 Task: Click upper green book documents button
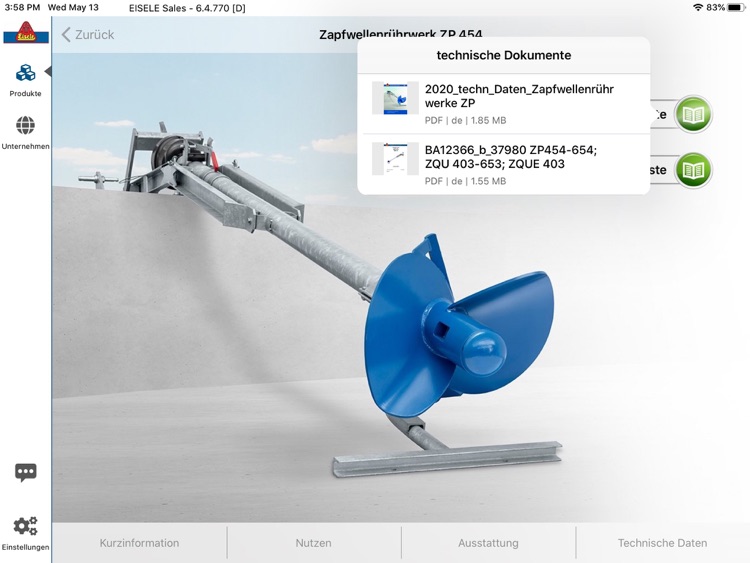click(693, 114)
